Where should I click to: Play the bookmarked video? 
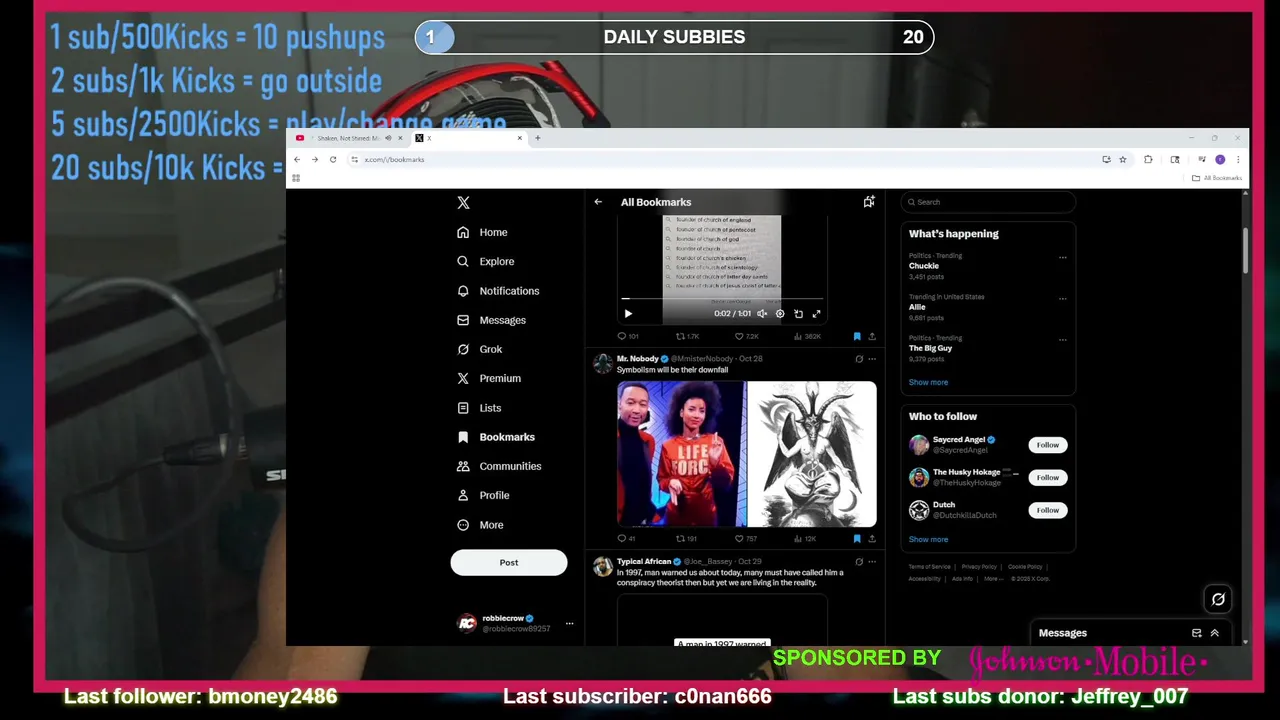coord(628,314)
